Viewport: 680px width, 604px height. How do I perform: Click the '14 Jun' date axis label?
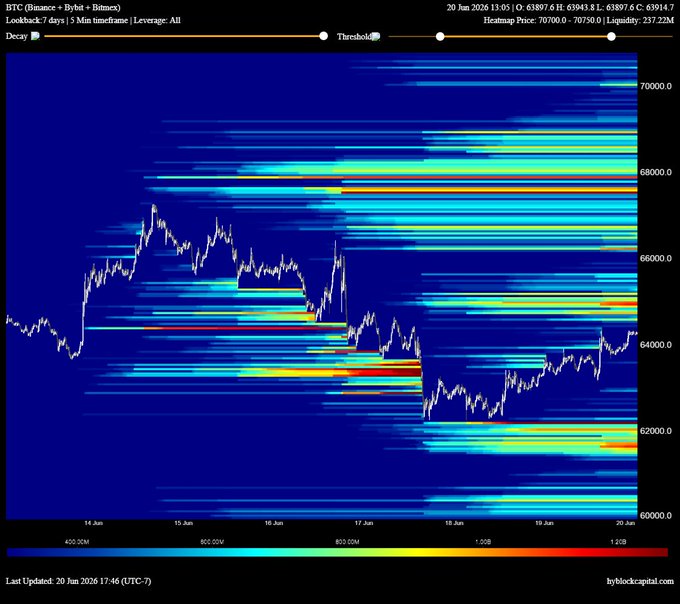click(93, 523)
